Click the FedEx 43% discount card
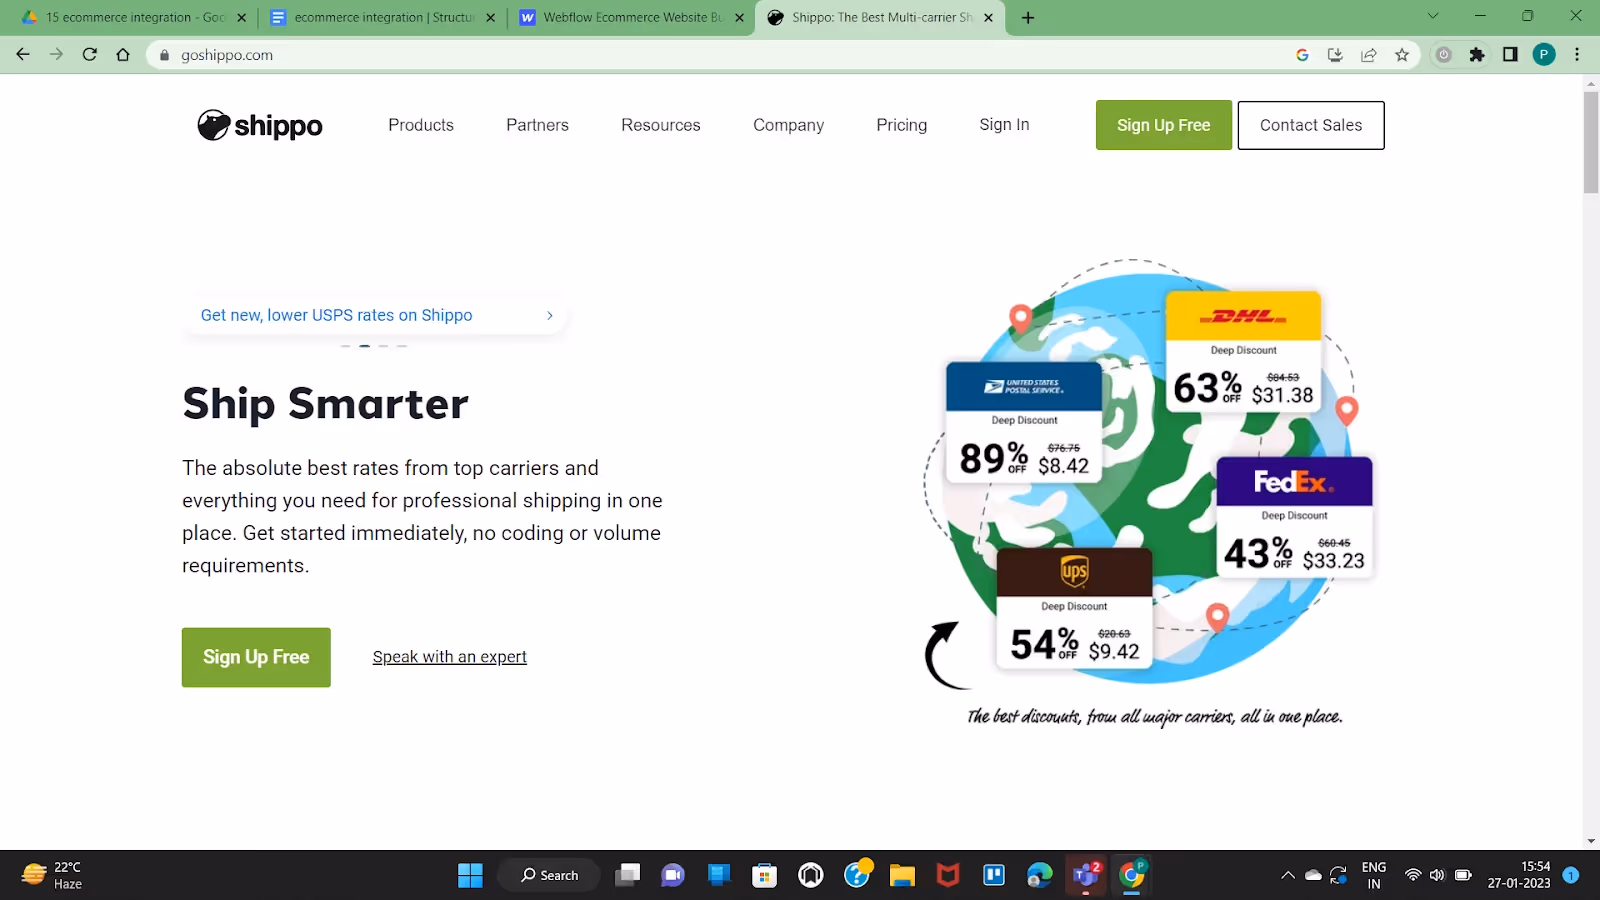The height and width of the screenshot is (900, 1600). [x=1295, y=517]
